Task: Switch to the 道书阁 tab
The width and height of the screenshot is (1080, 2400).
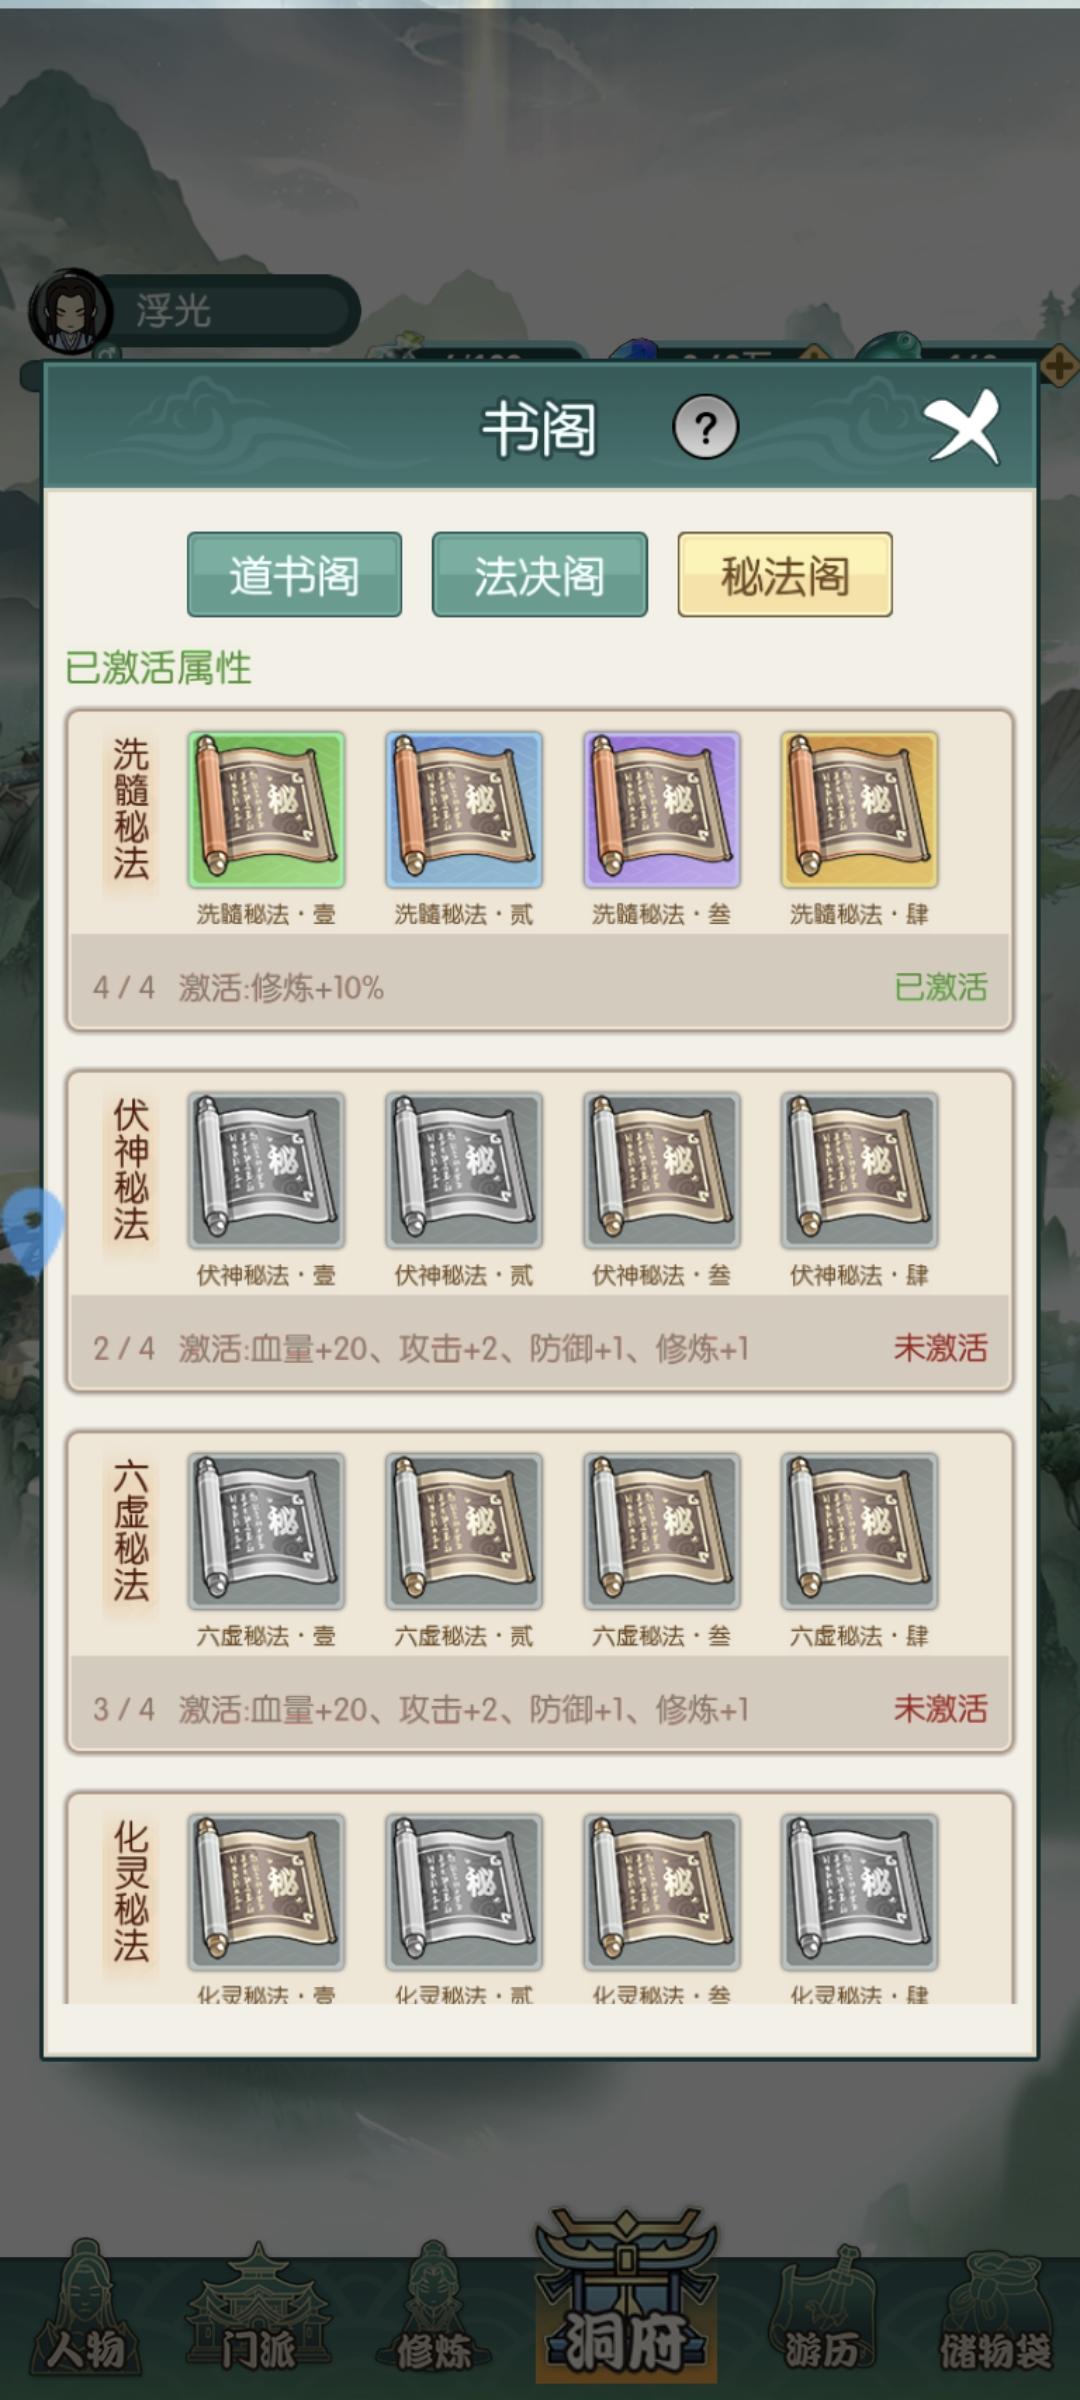Action: click(x=294, y=575)
